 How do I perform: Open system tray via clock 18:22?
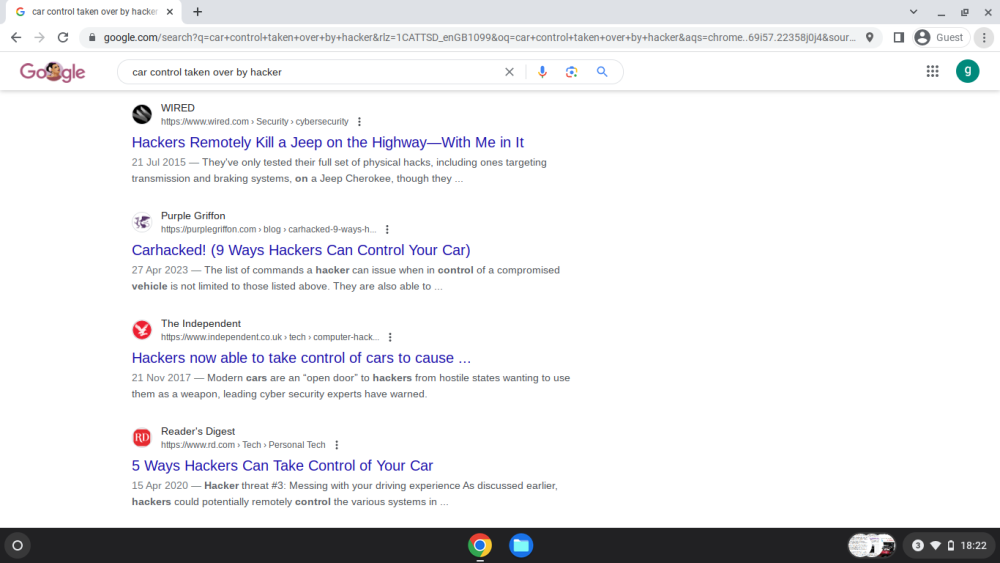coord(974,545)
